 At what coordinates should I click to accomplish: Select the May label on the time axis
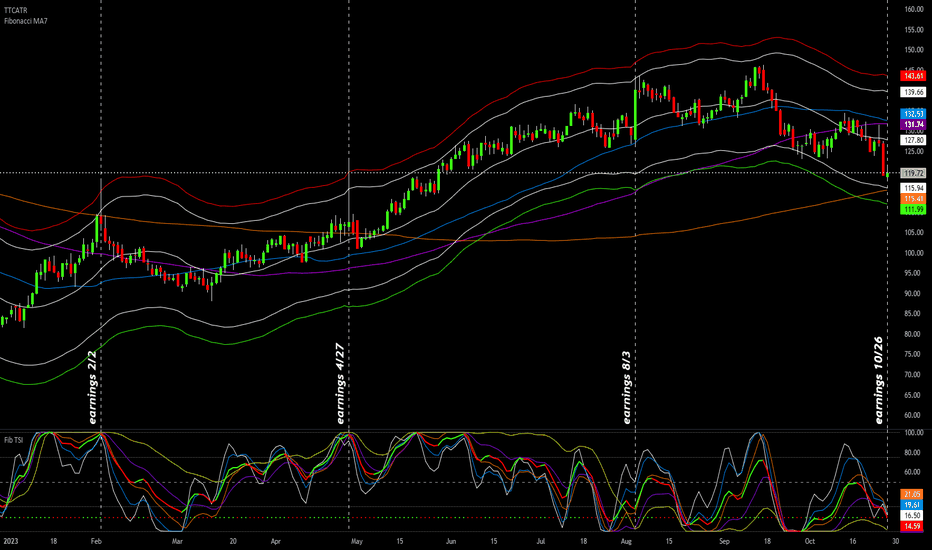(356, 542)
